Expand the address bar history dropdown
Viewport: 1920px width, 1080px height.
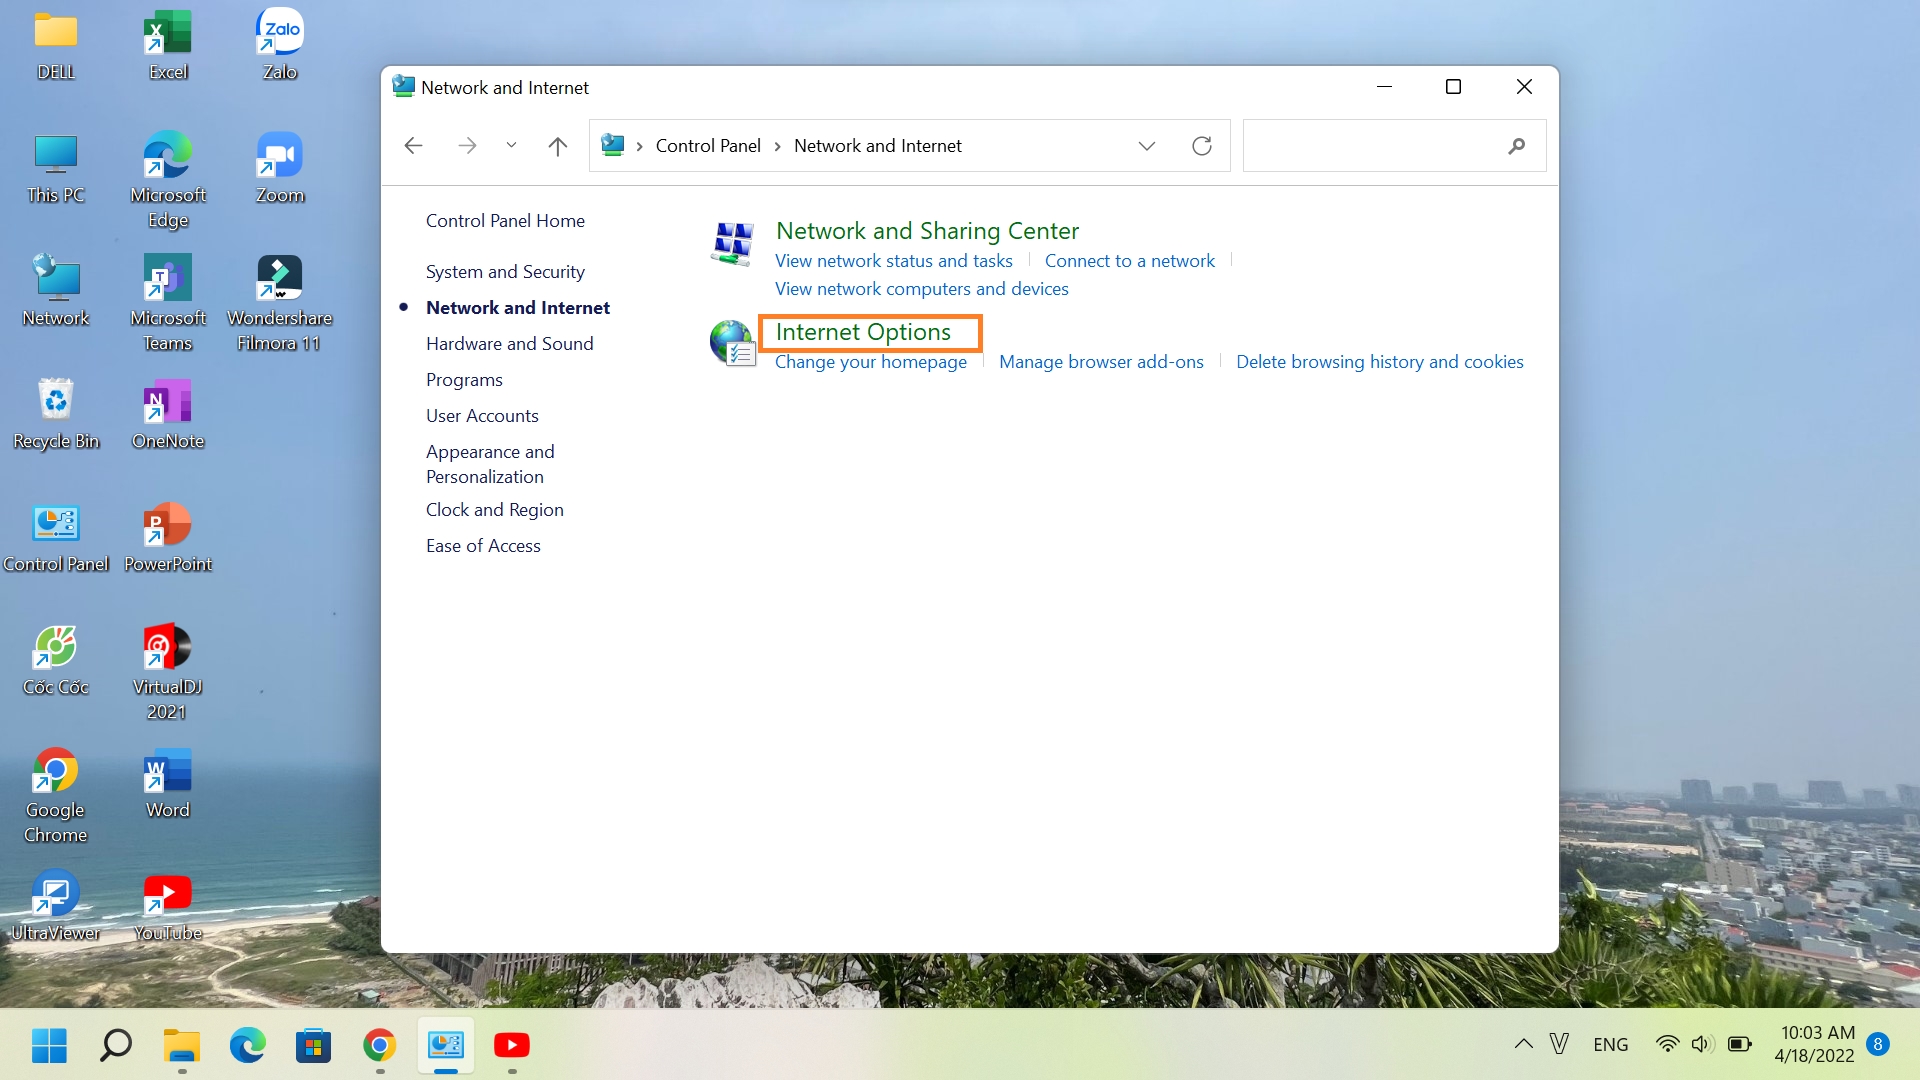click(x=1146, y=146)
